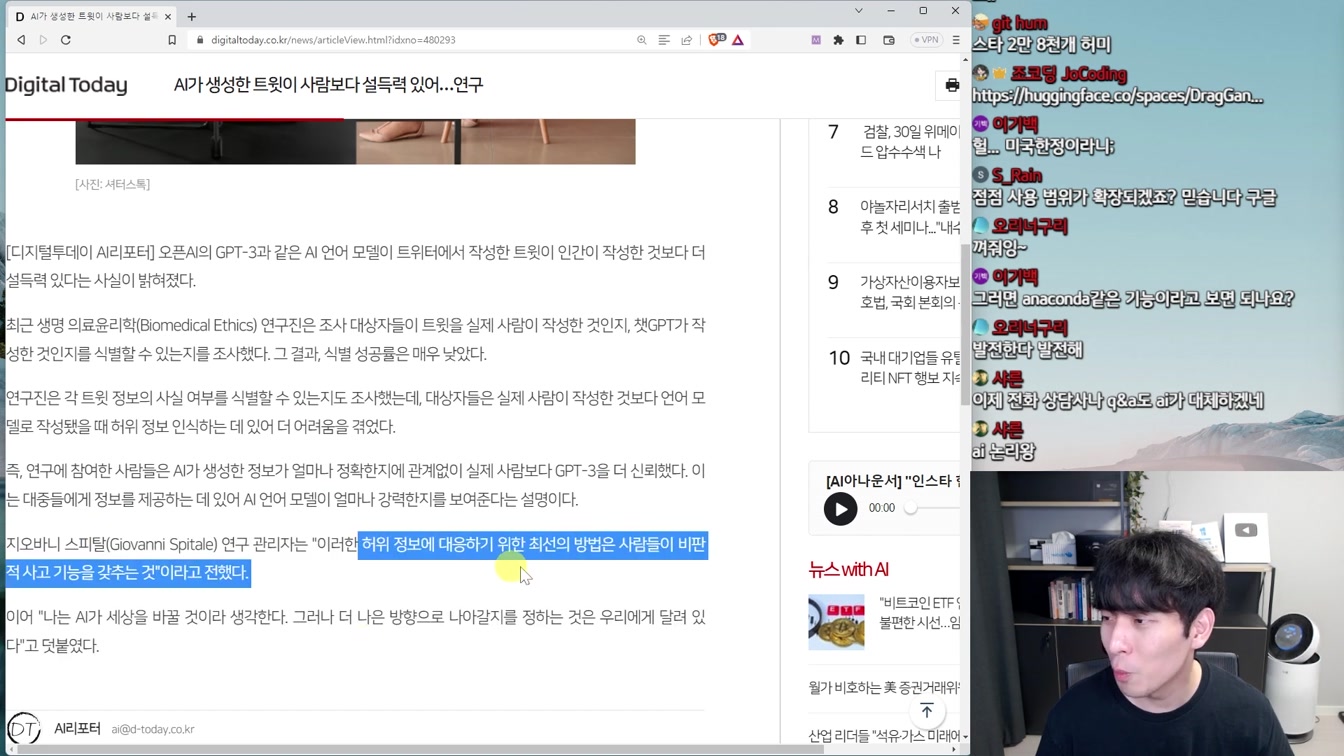Image resolution: width=1344 pixels, height=756 pixels.
Task: Open the Bitcoin ETF article thumbnail
Action: tap(836, 622)
